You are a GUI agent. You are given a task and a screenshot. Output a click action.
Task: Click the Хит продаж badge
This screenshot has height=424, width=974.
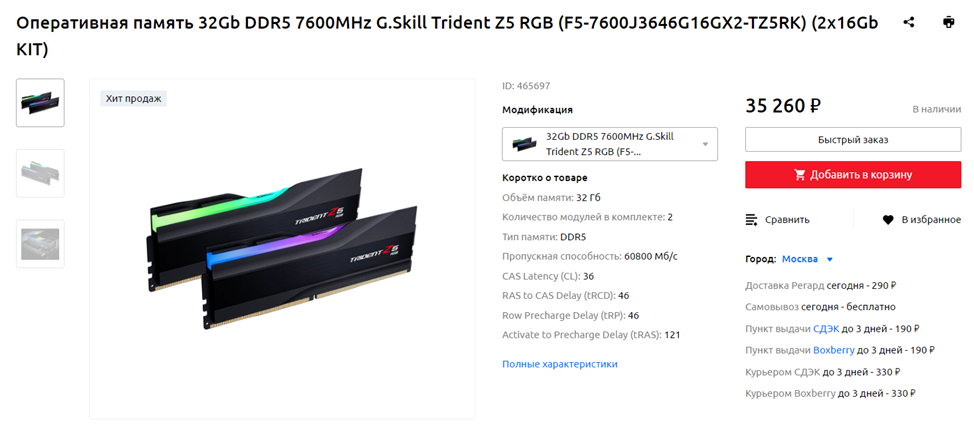point(134,99)
